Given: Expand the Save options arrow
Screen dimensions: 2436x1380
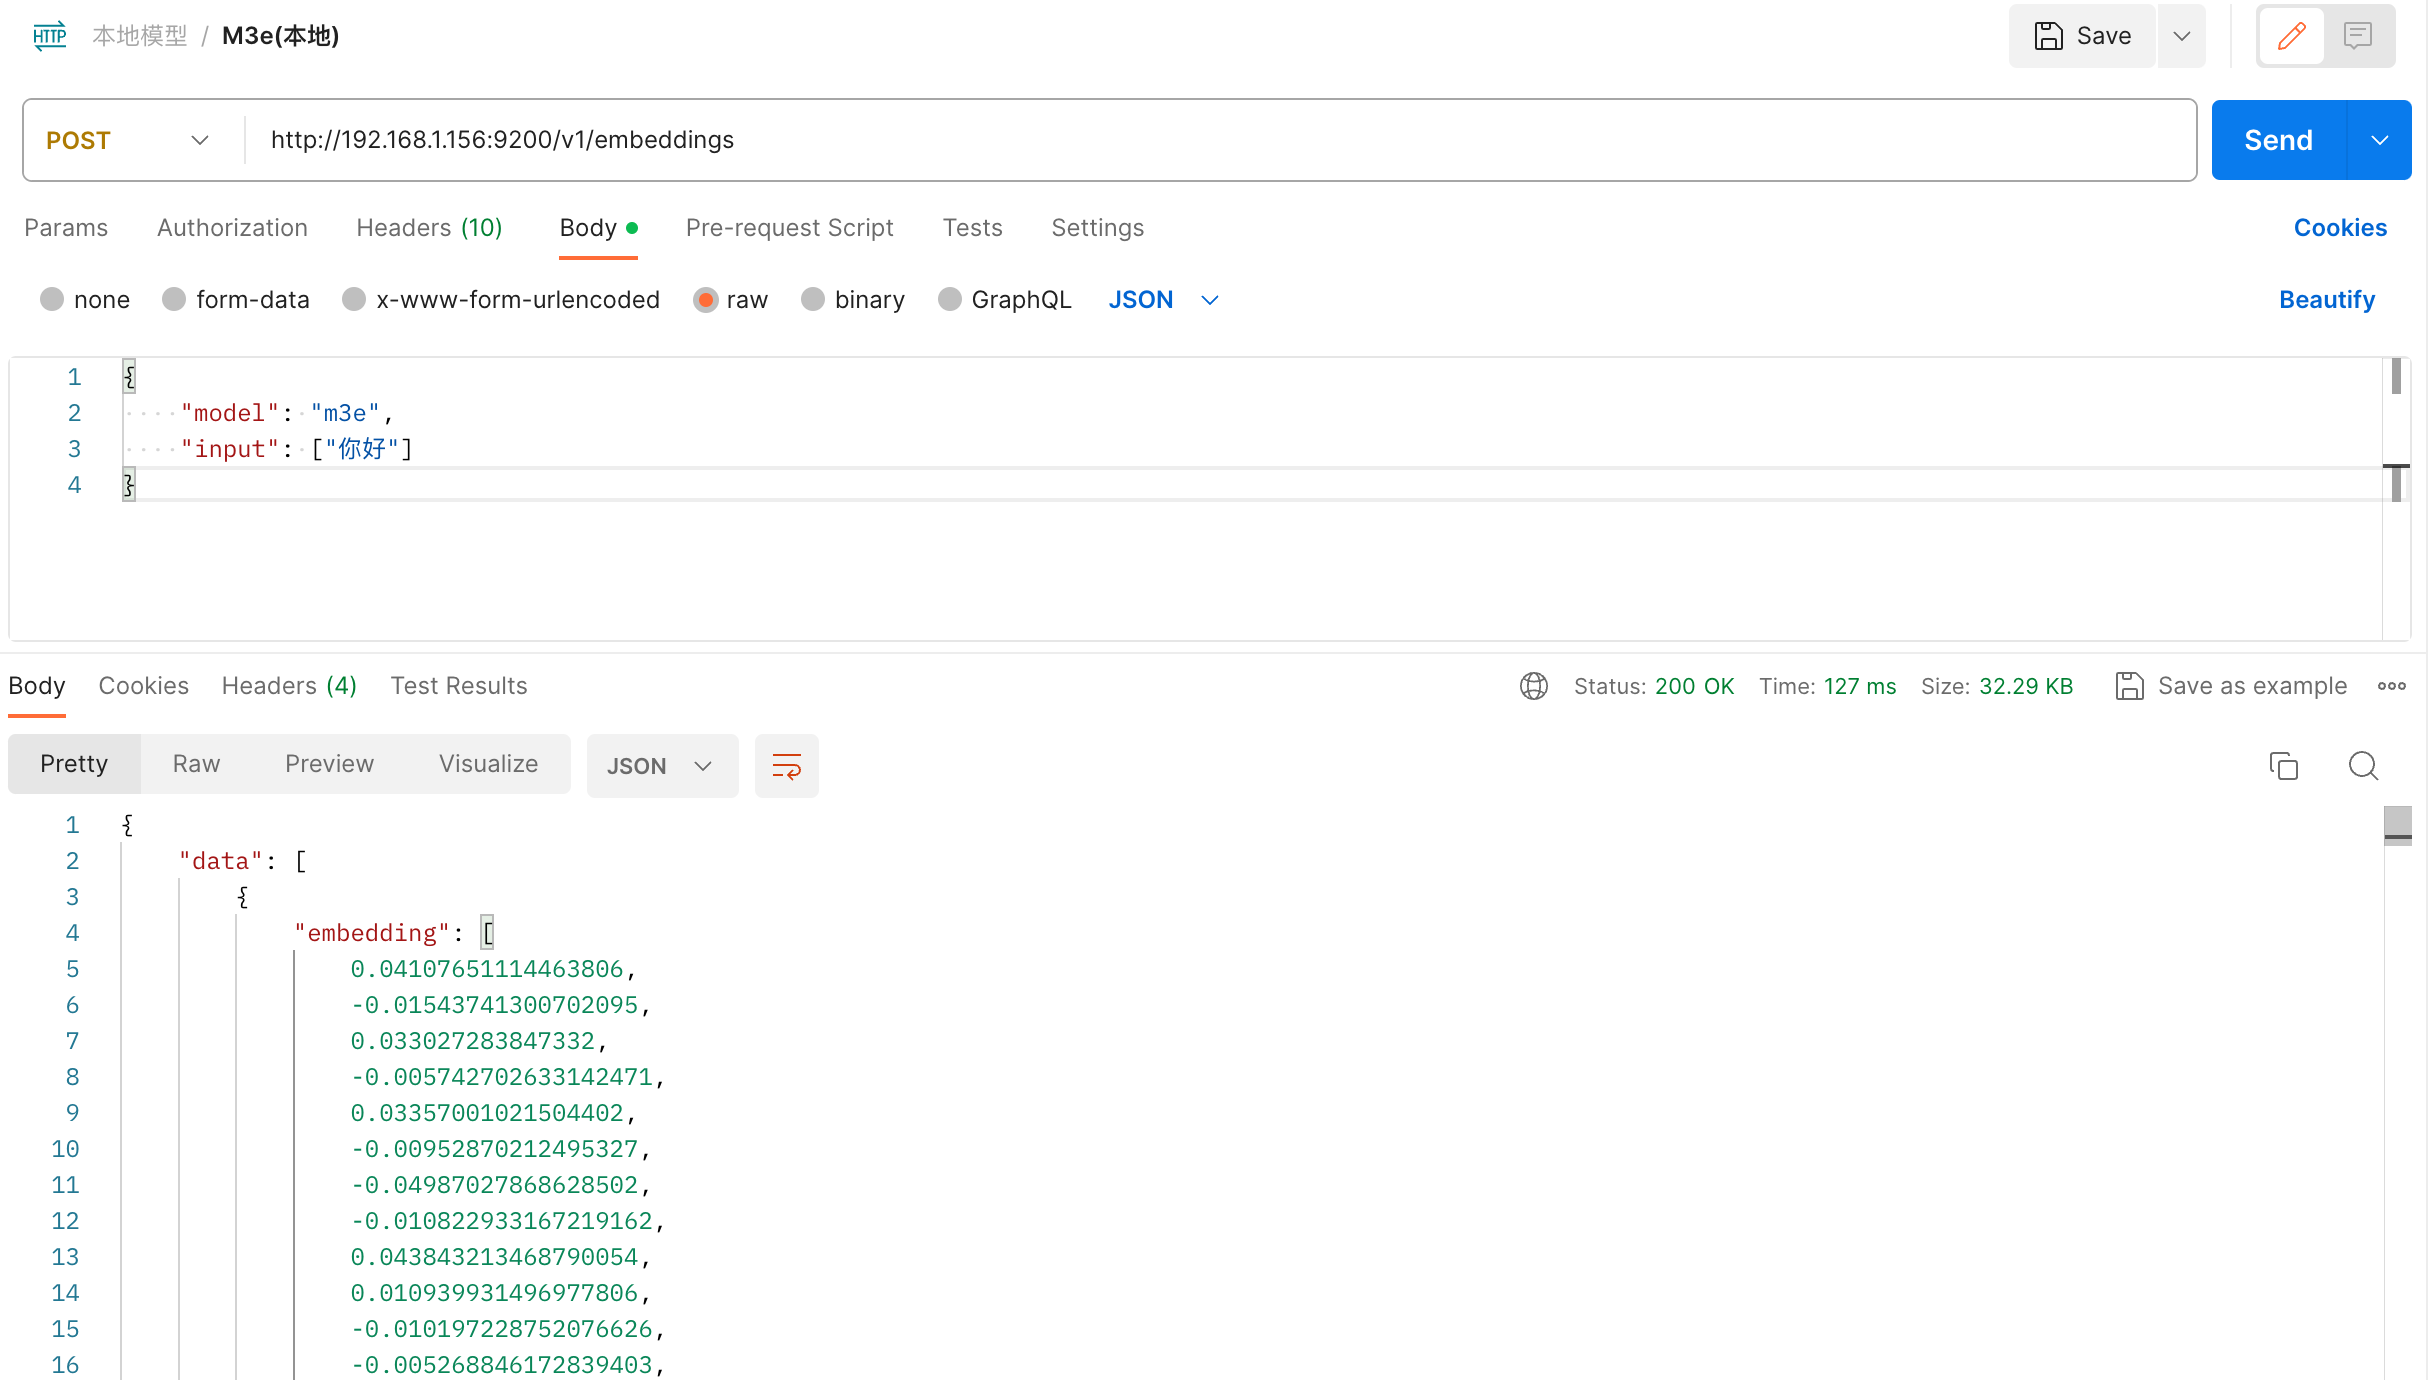Looking at the screenshot, I should tap(2181, 36).
